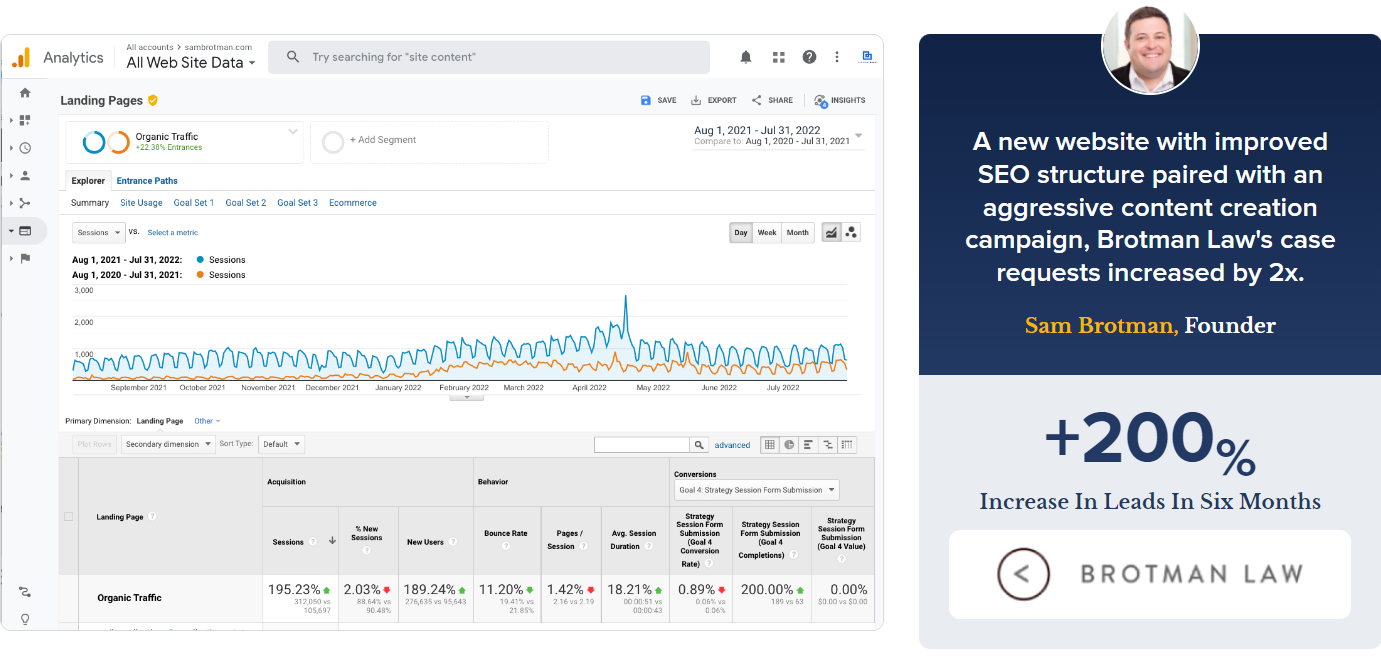Click the Insights icon button
The image size is (1381, 656).
(840, 100)
